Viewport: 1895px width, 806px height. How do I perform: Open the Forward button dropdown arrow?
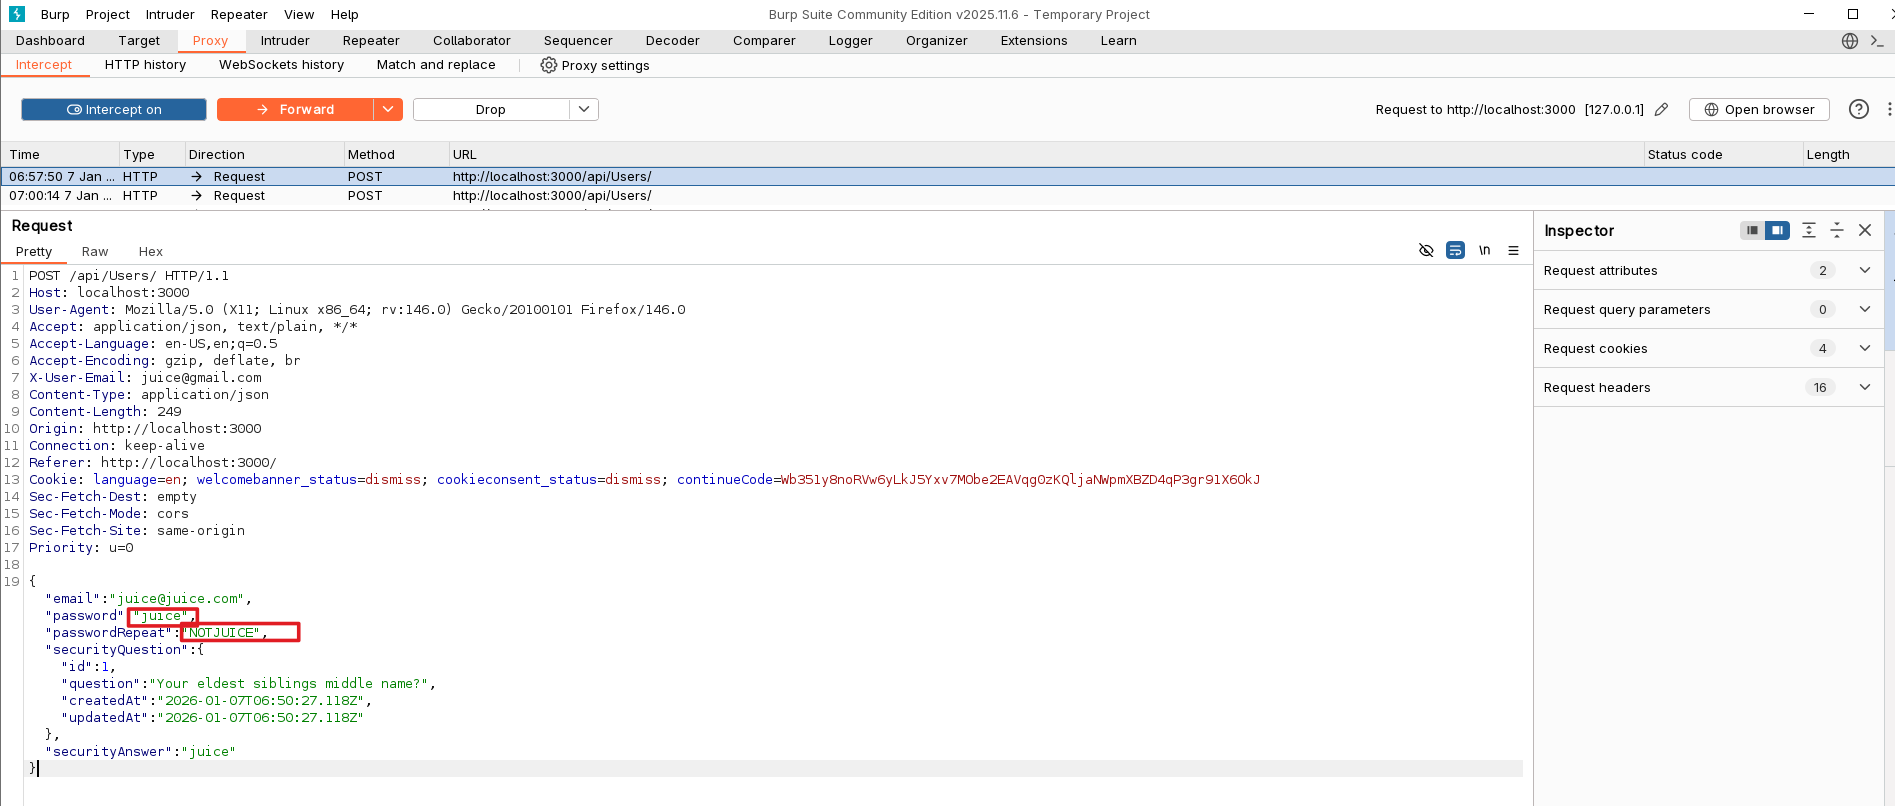[x=388, y=110]
